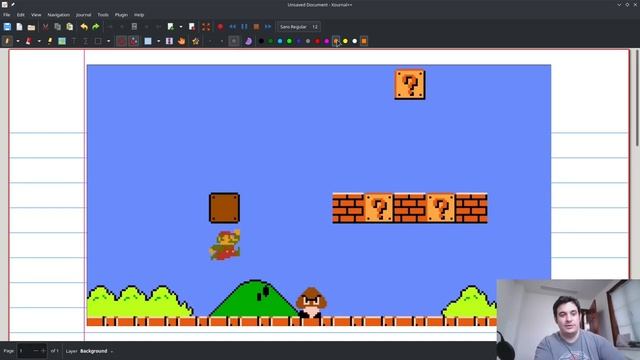640x360 pixels.
Task: Pick the red color dot
Action: [318, 41]
